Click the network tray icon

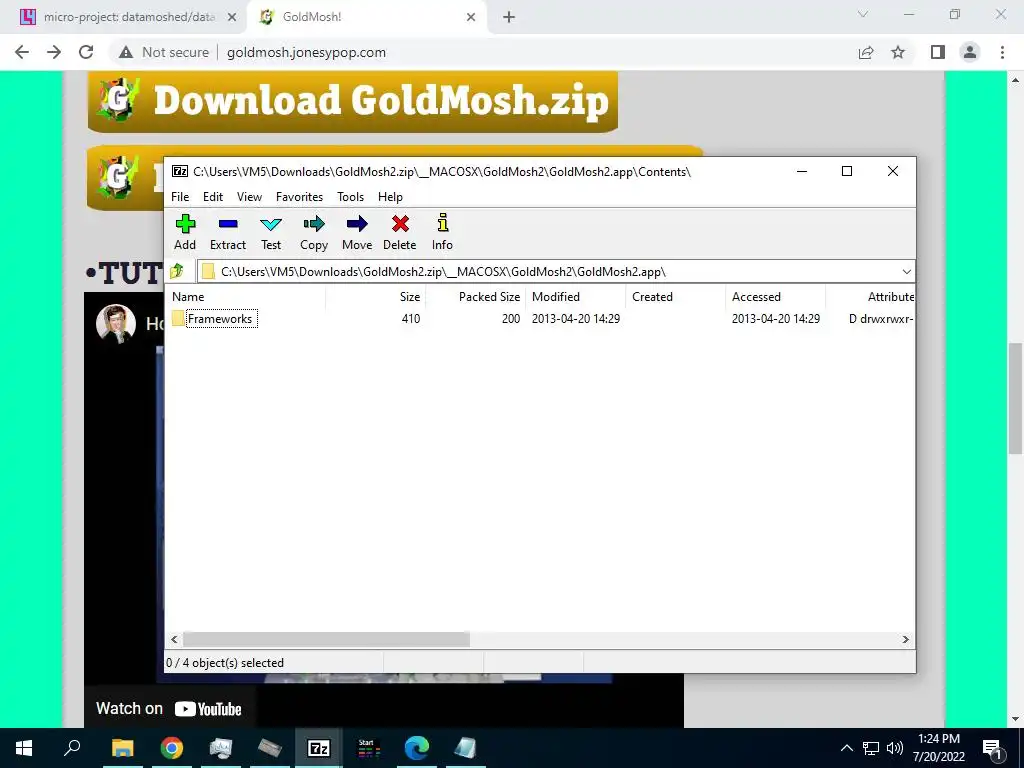pos(871,748)
